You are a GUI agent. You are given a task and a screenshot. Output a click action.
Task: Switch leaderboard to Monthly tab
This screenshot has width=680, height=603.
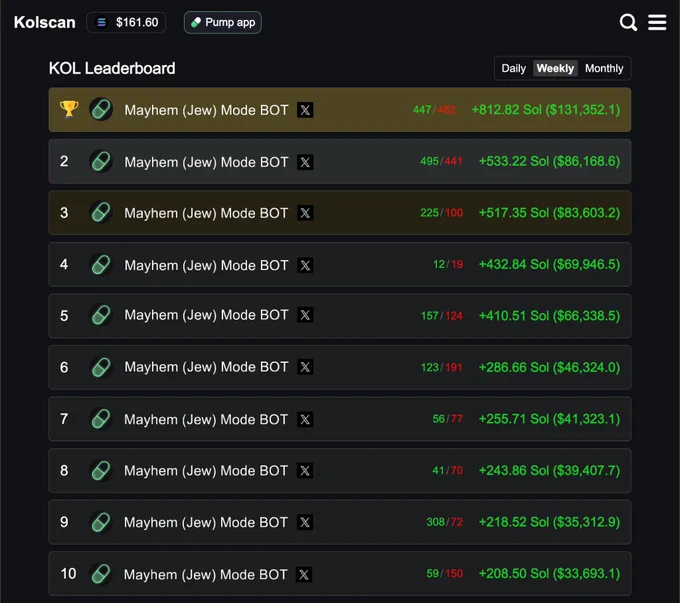point(604,68)
